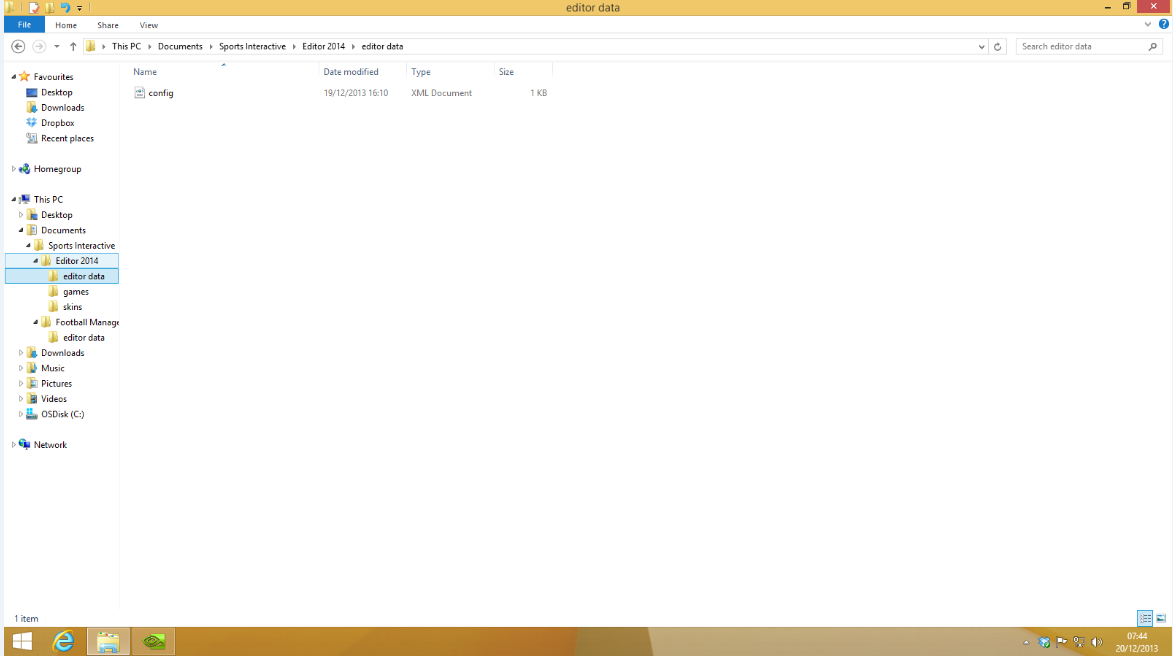
Task: Customize Quick Access Toolbar dropdown
Action: pos(79,8)
